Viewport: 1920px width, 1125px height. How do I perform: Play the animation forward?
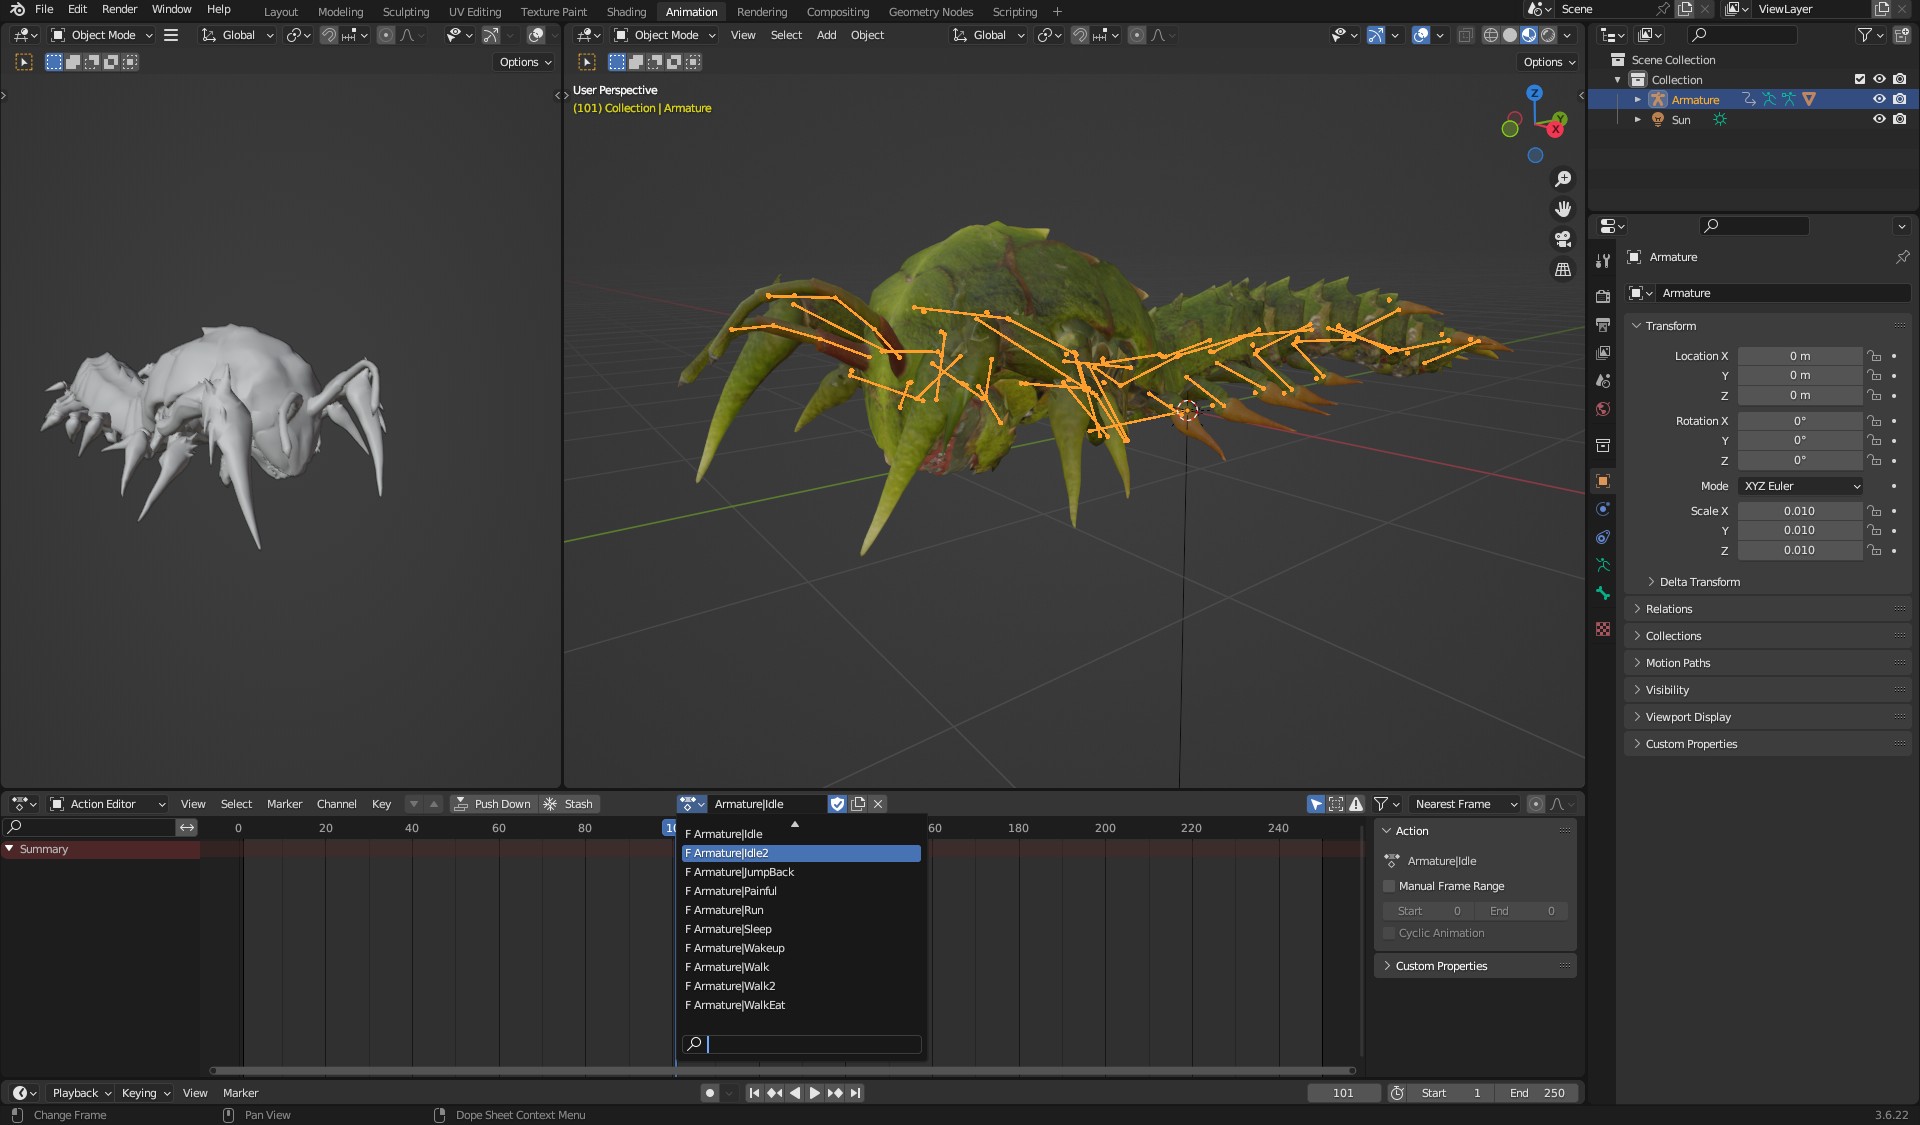(814, 1093)
